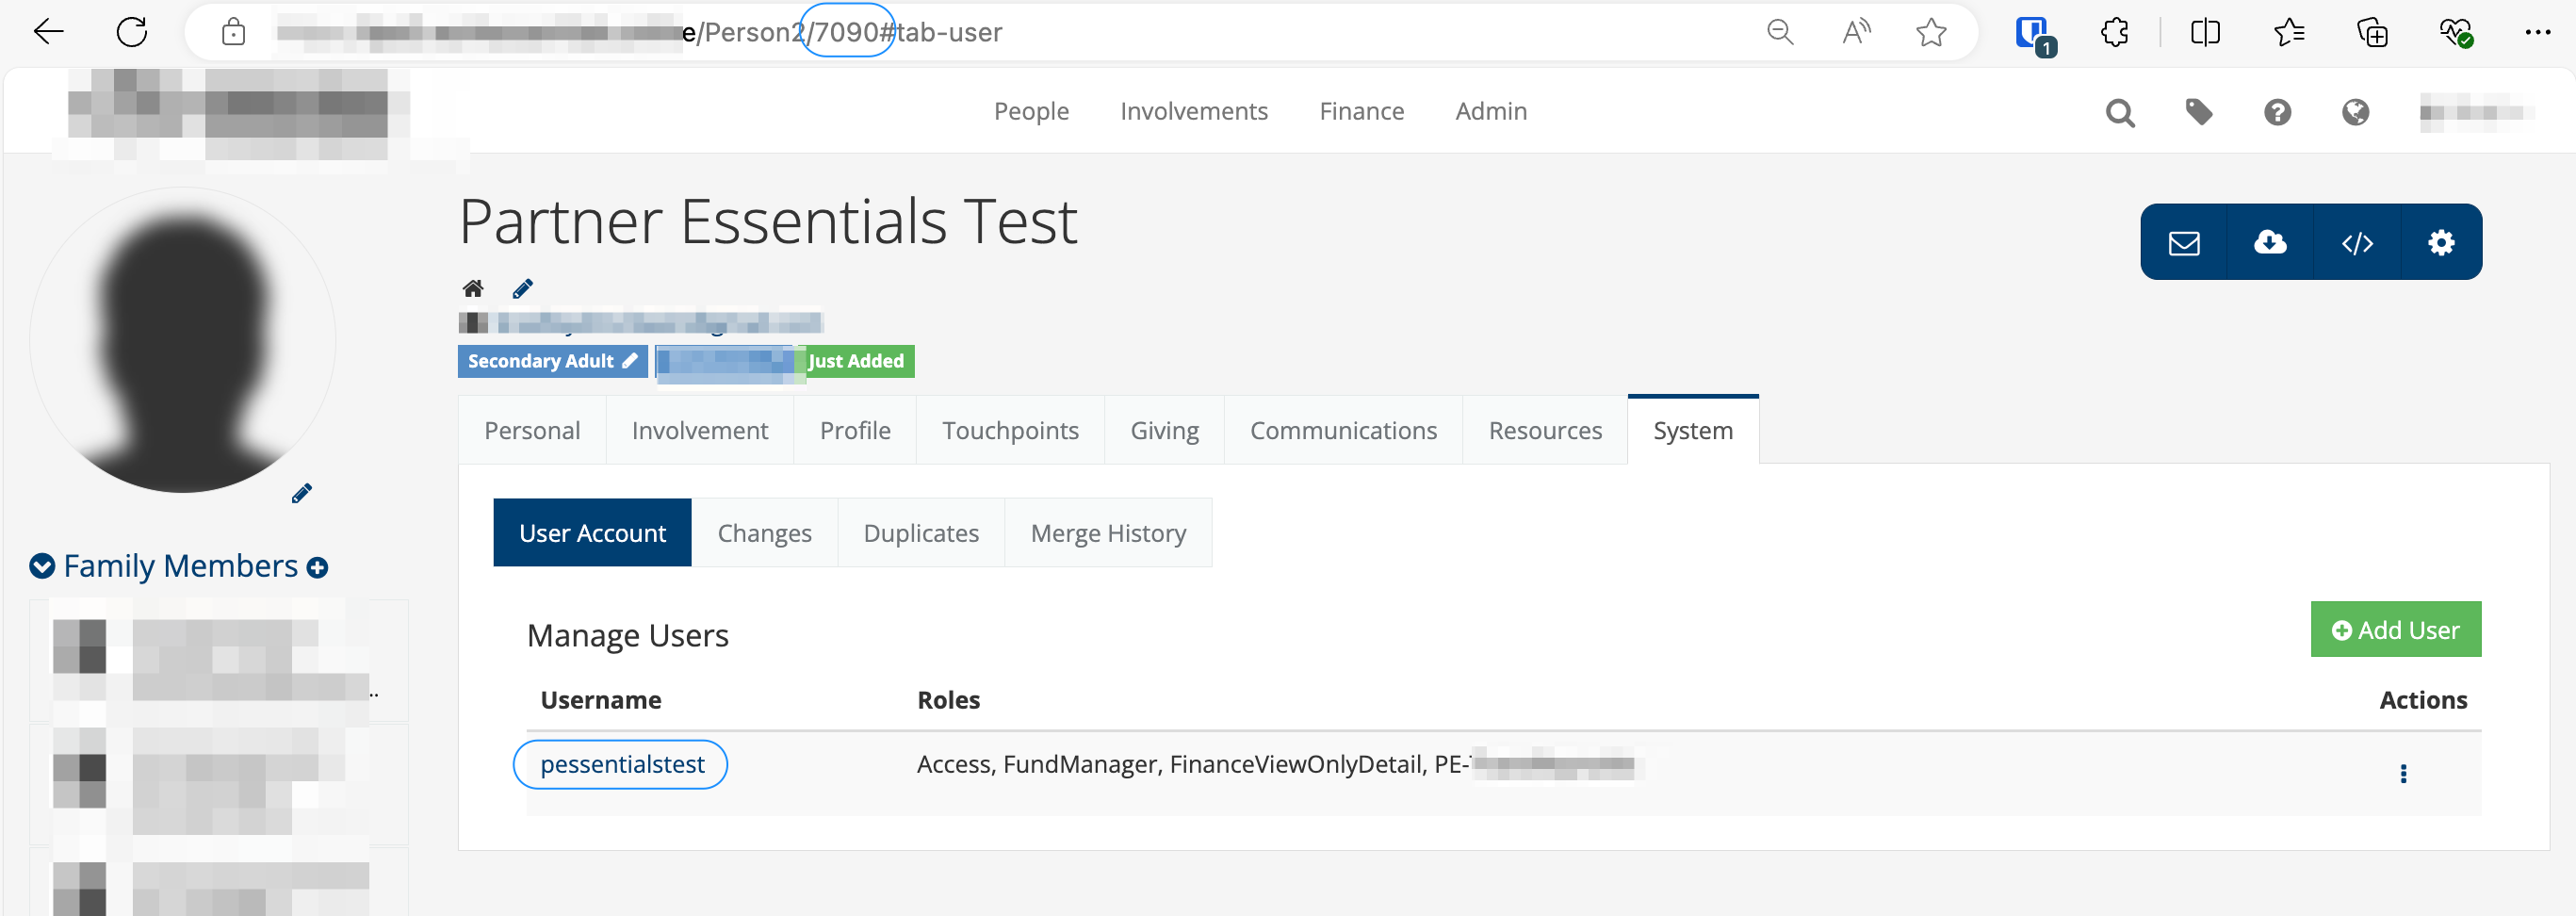Edit the Secondary Adult position badge
The height and width of the screenshot is (916, 2576).
click(553, 361)
